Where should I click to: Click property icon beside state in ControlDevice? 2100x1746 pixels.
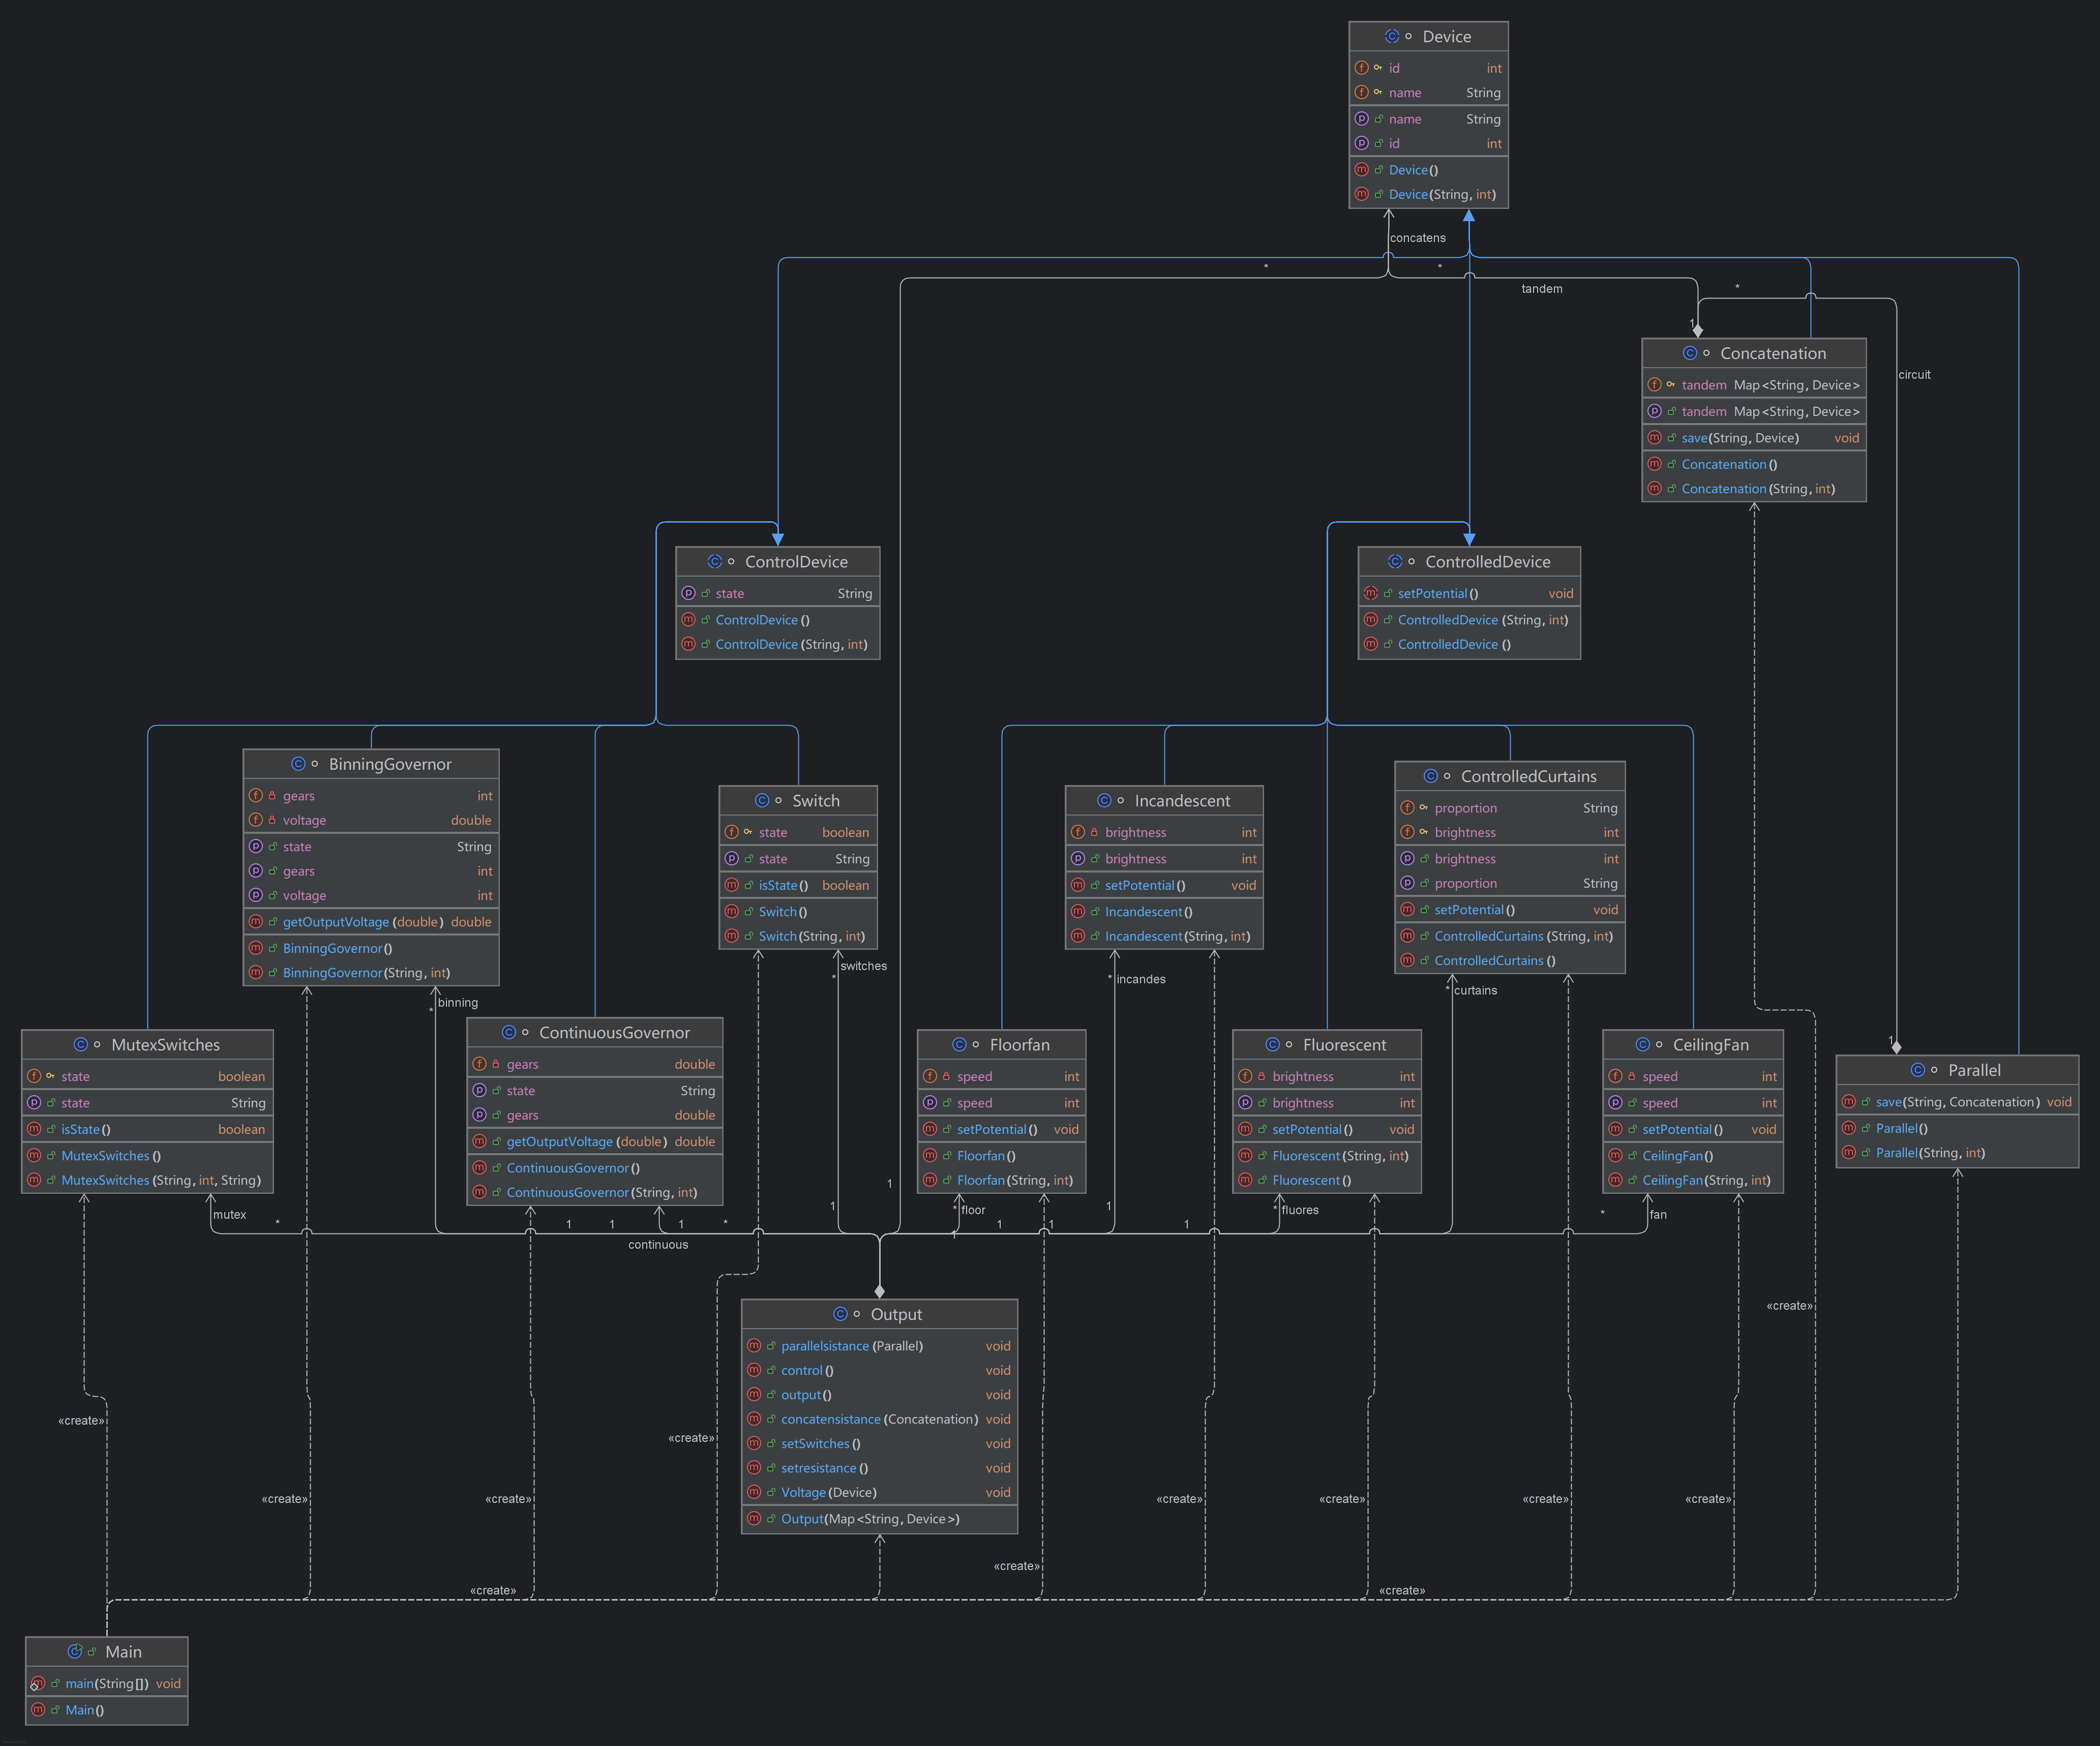[x=688, y=593]
